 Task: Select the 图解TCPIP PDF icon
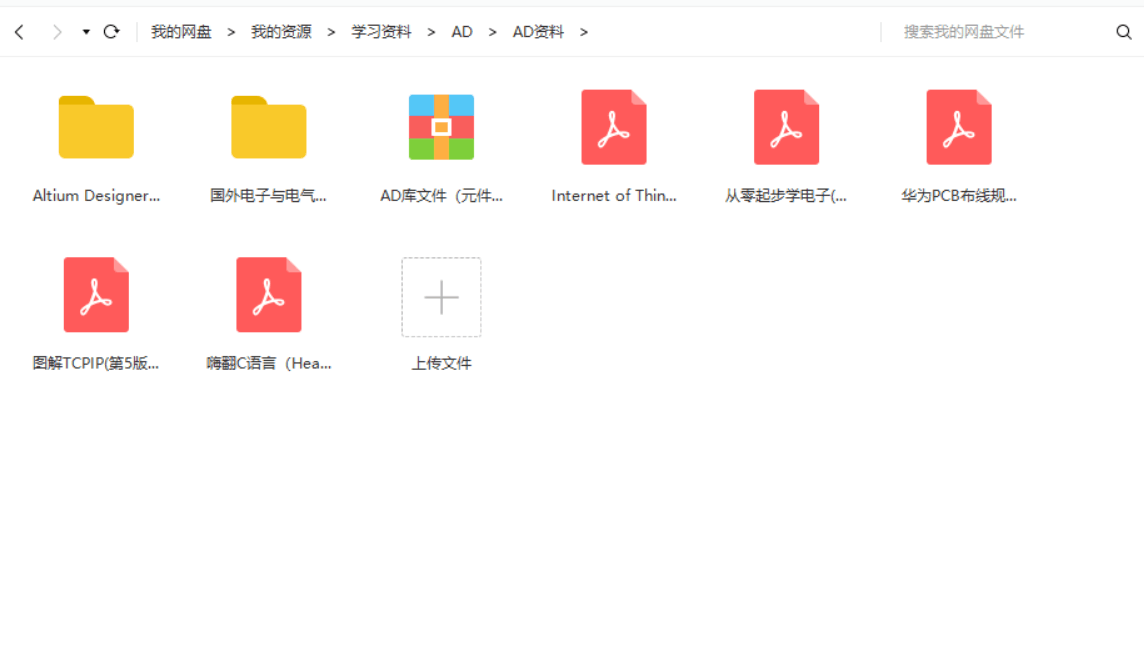96,295
